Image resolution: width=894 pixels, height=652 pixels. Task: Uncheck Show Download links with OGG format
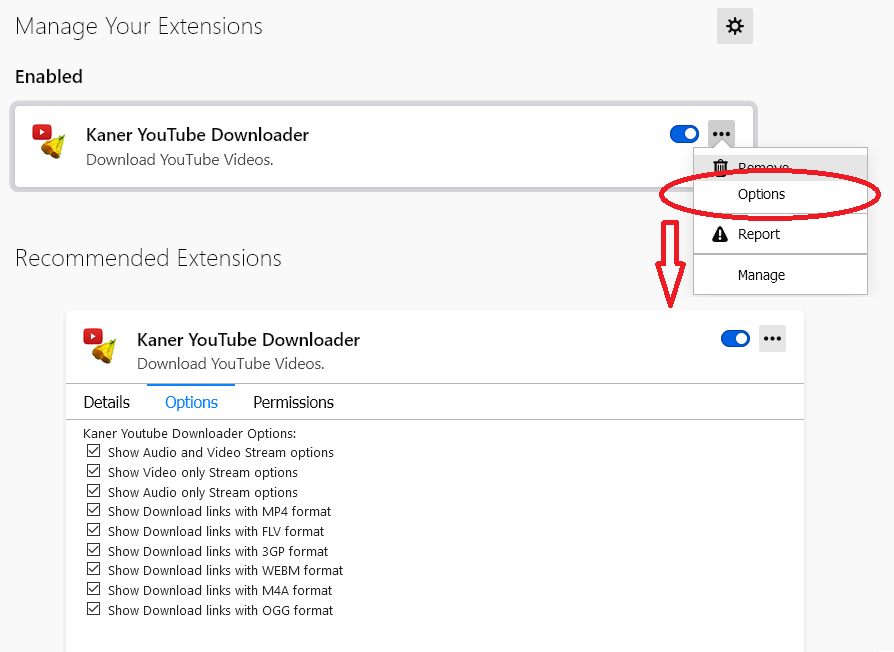94,609
